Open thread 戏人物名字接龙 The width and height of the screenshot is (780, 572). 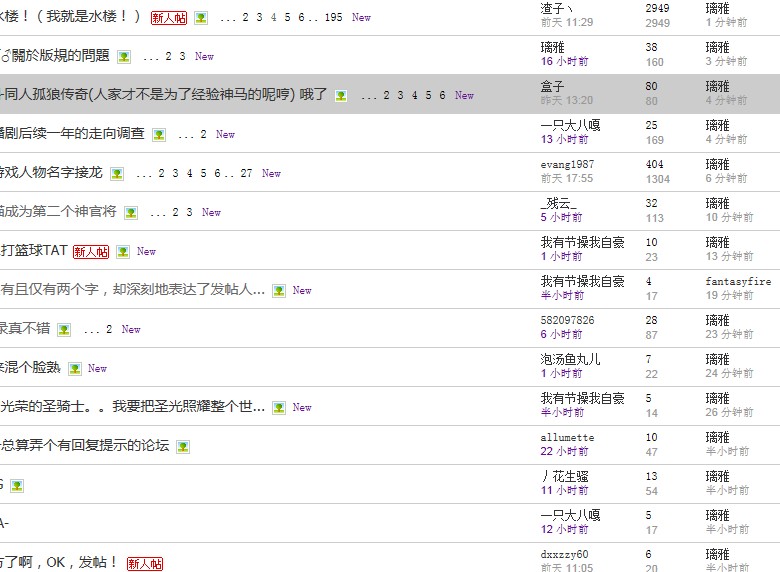(51, 172)
